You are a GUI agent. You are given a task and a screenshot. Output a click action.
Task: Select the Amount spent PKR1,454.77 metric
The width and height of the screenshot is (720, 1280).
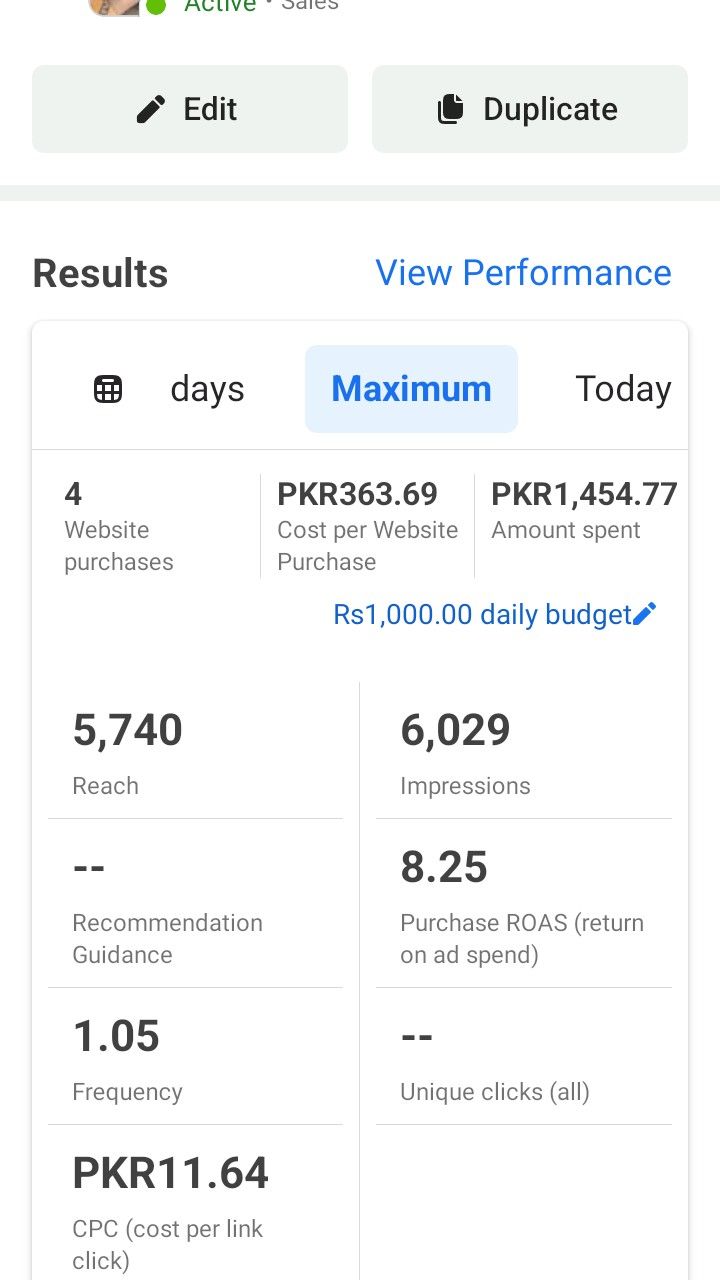(x=584, y=511)
